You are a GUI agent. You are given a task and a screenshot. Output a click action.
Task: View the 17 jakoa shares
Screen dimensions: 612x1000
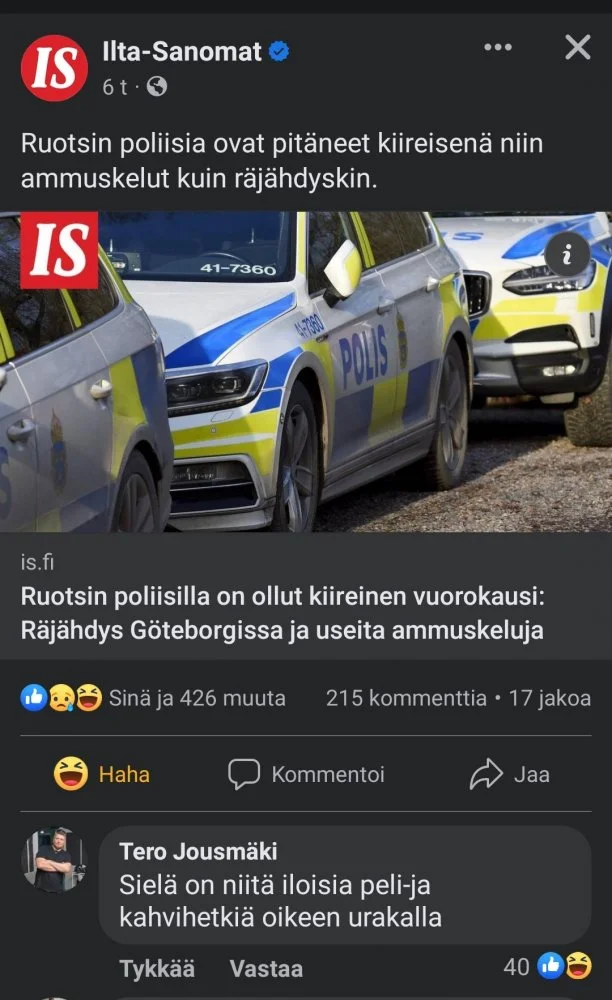point(550,698)
